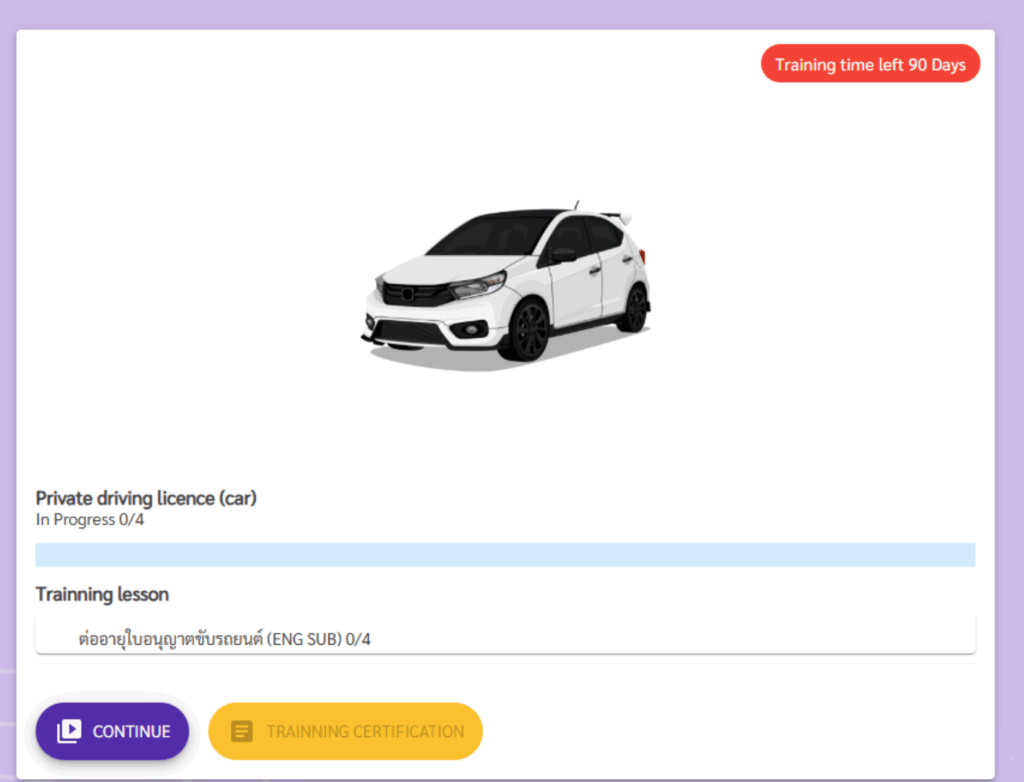Click the video playlist icon on Continue
This screenshot has height=782, width=1024.
68,731
